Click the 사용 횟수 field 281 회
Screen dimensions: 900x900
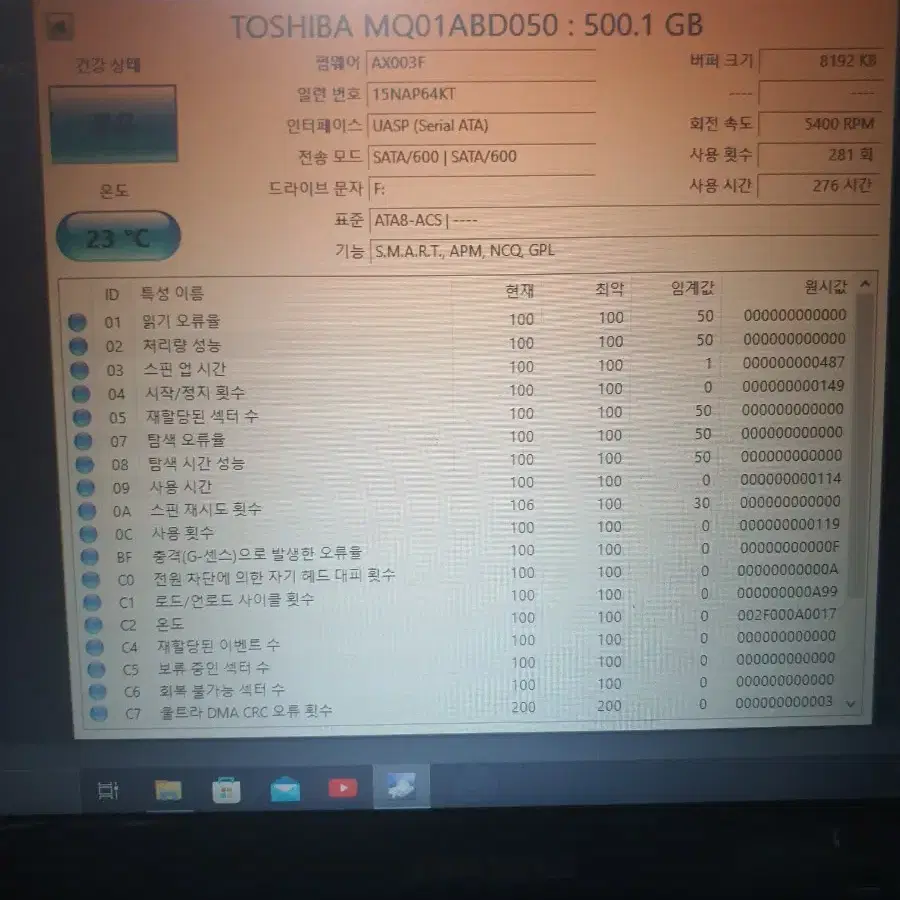click(818, 154)
